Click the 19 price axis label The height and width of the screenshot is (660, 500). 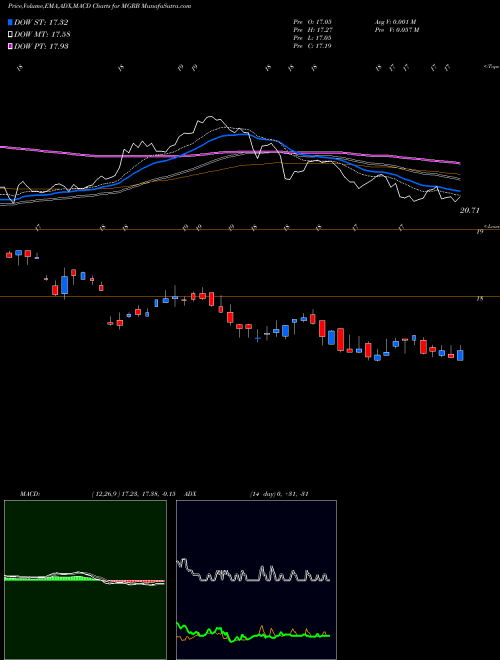[479, 232]
